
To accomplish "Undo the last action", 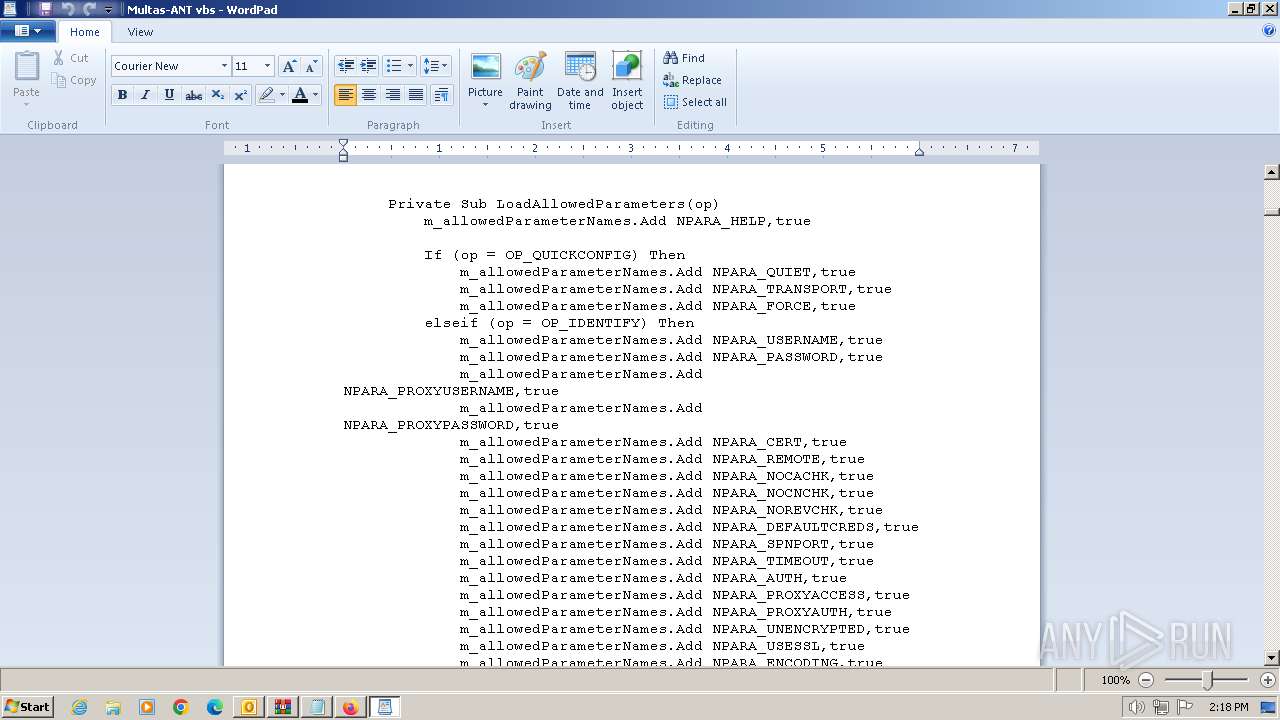I will coord(68,9).
